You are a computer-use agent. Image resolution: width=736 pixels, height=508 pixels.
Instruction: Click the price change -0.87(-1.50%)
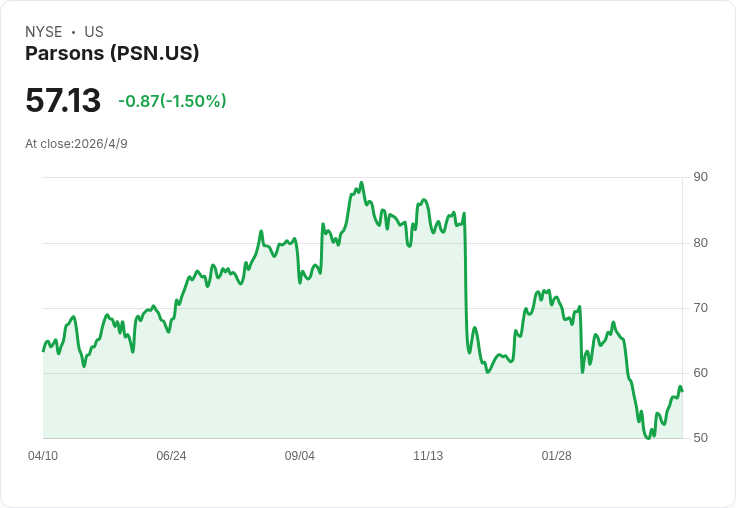pyautogui.click(x=172, y=101)
